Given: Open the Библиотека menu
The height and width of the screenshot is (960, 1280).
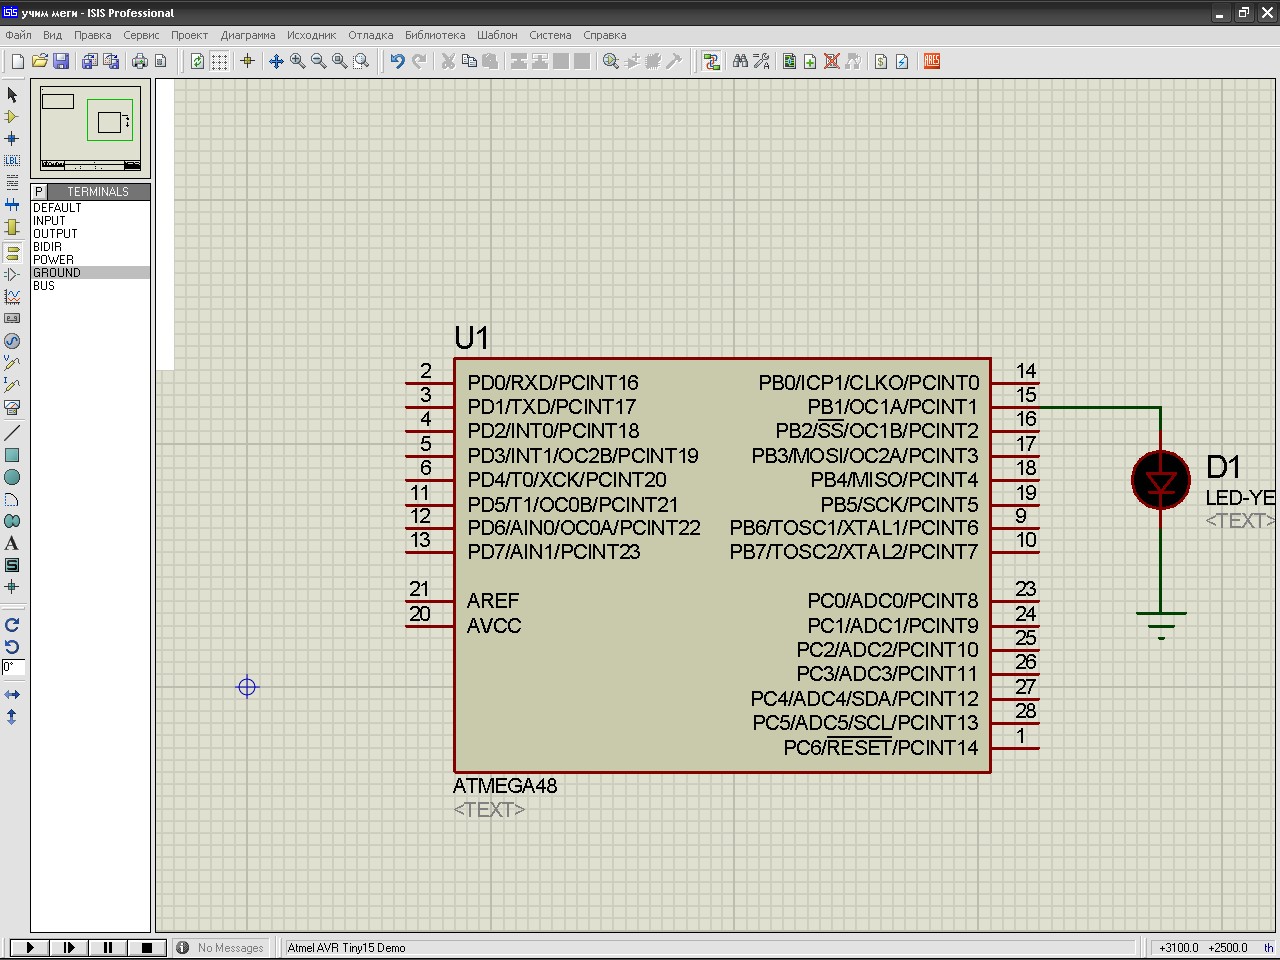Looking at the screenshot, I should coord(435,35).
